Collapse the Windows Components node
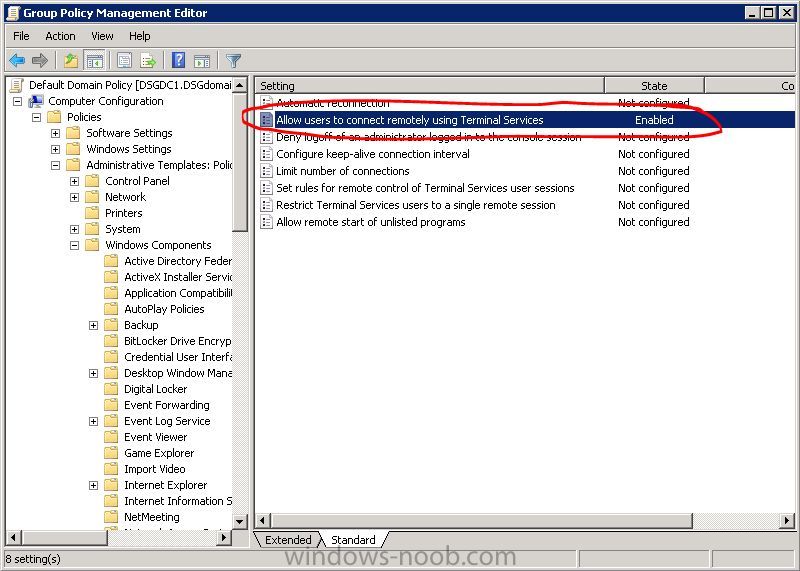The width and height of the screenshot is (800, 571). click(74, 245)
